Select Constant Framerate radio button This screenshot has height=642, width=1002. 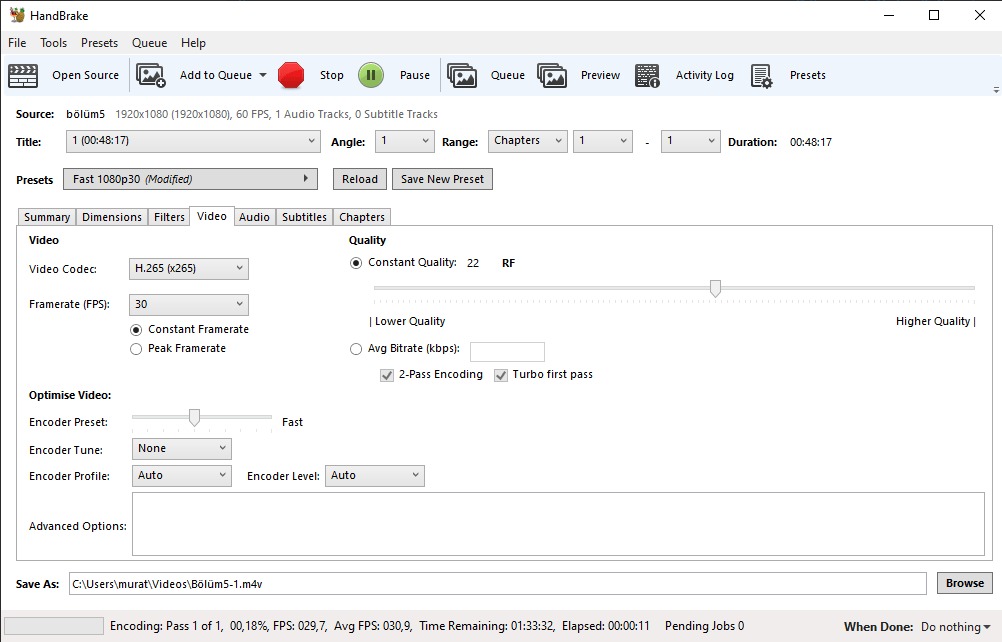[x=135, y=330]
